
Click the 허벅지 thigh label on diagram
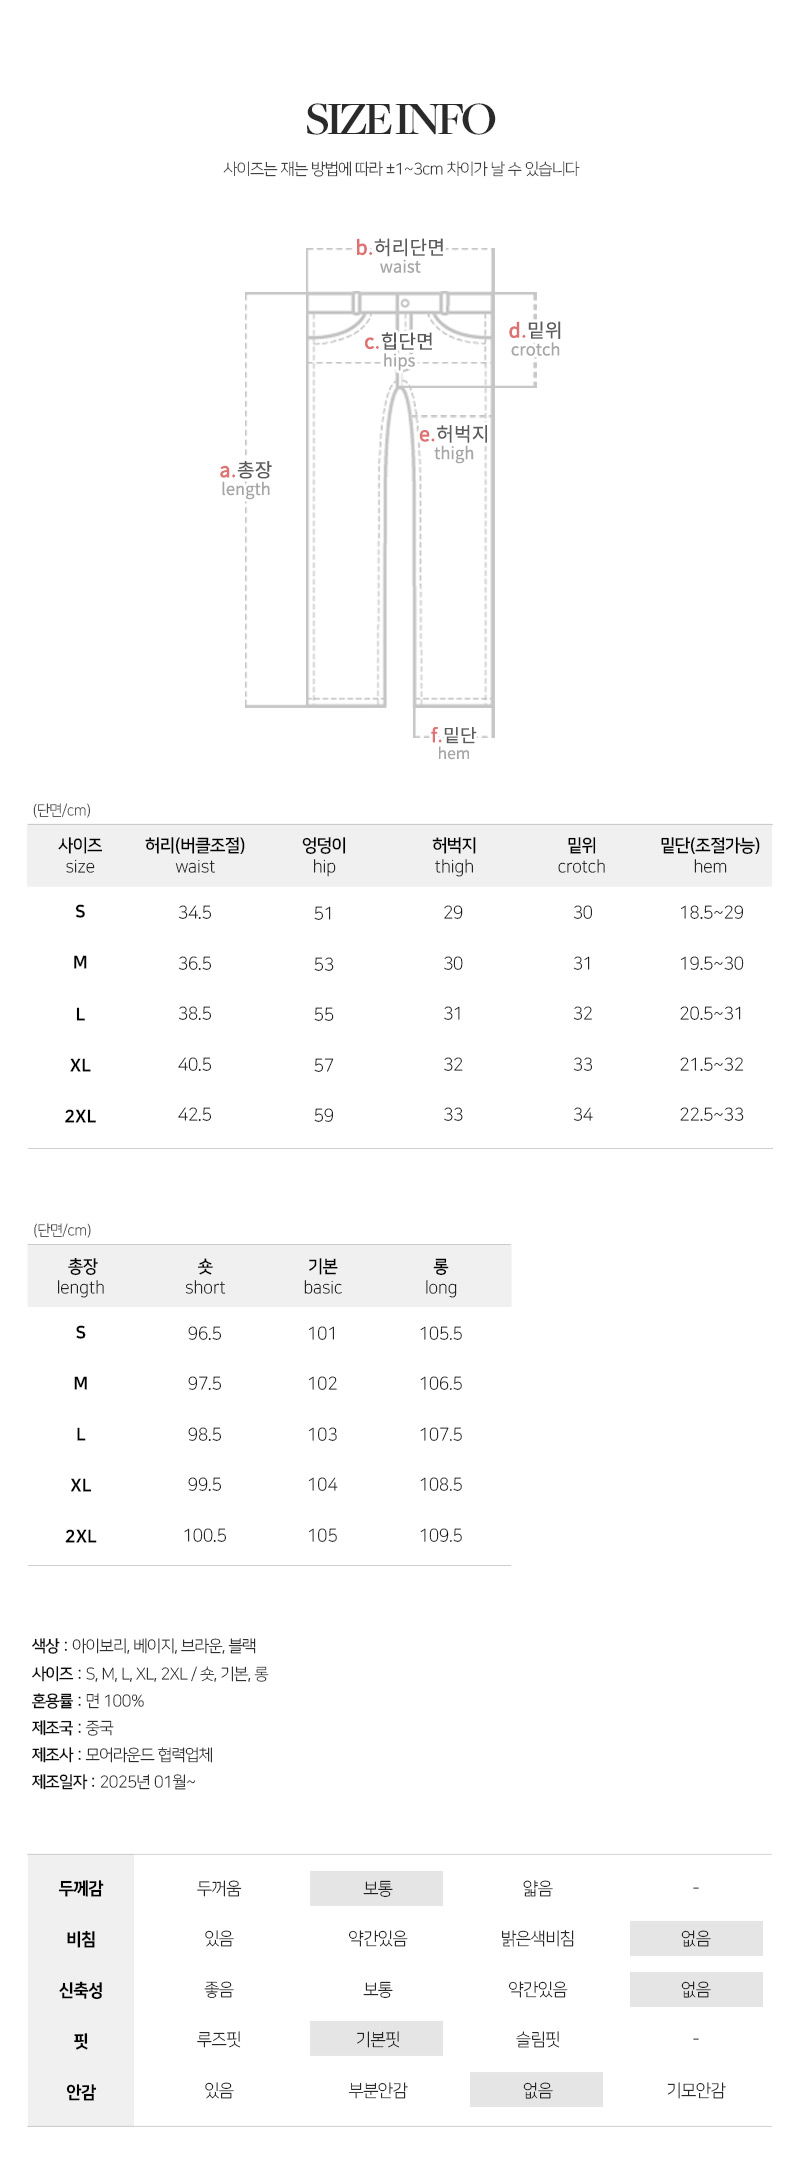(454, 442)
